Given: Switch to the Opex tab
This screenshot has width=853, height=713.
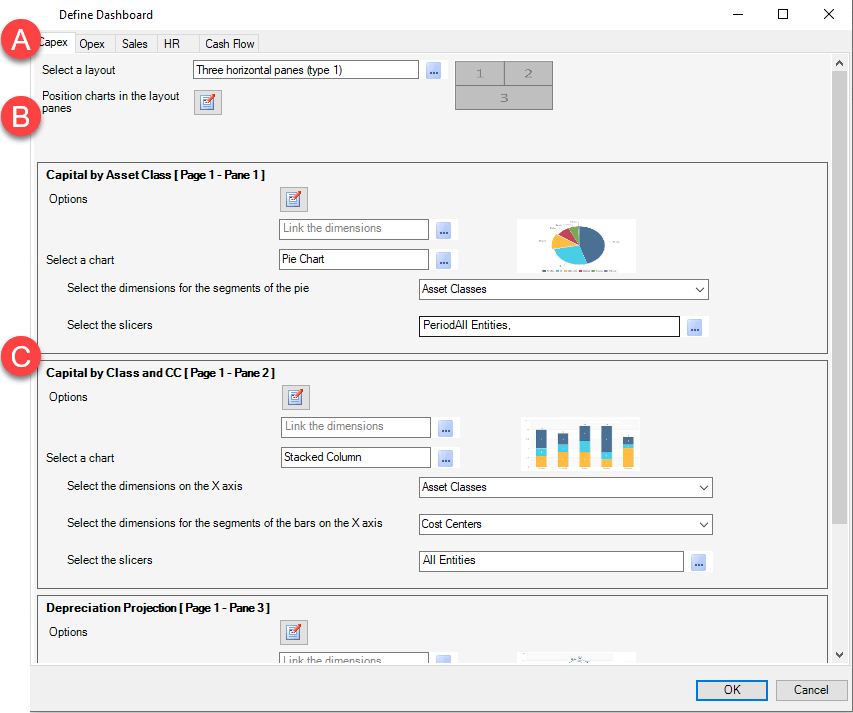Looking at the screenshot, I should [x=91, y=44].
